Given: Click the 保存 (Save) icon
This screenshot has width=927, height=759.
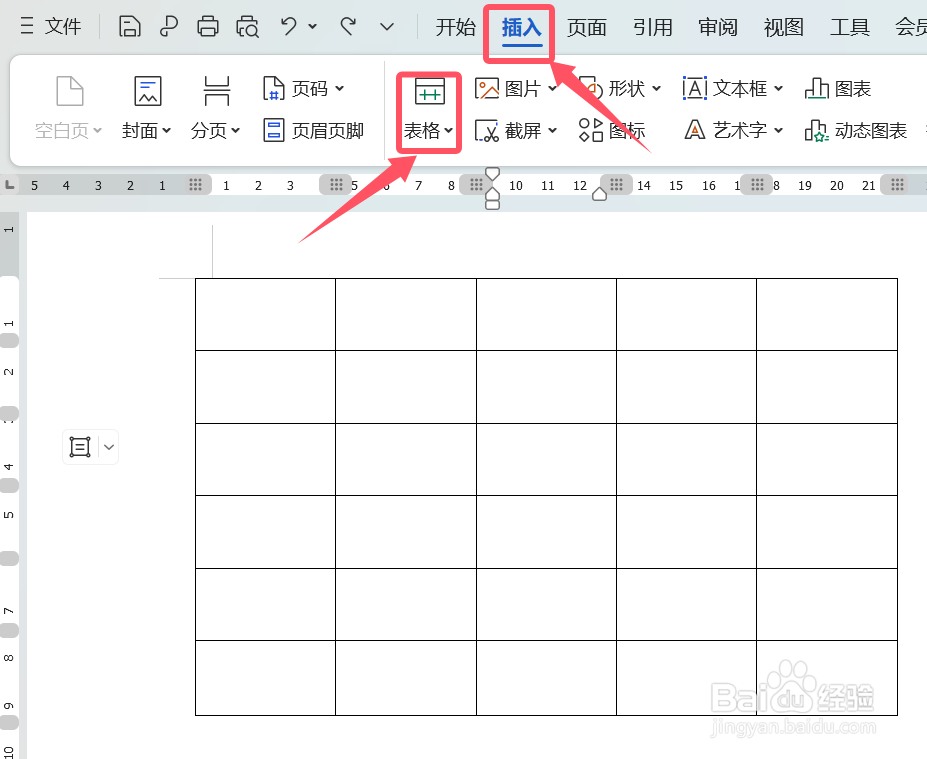Looking at the screenshot, I should click(x=130, y=27).
